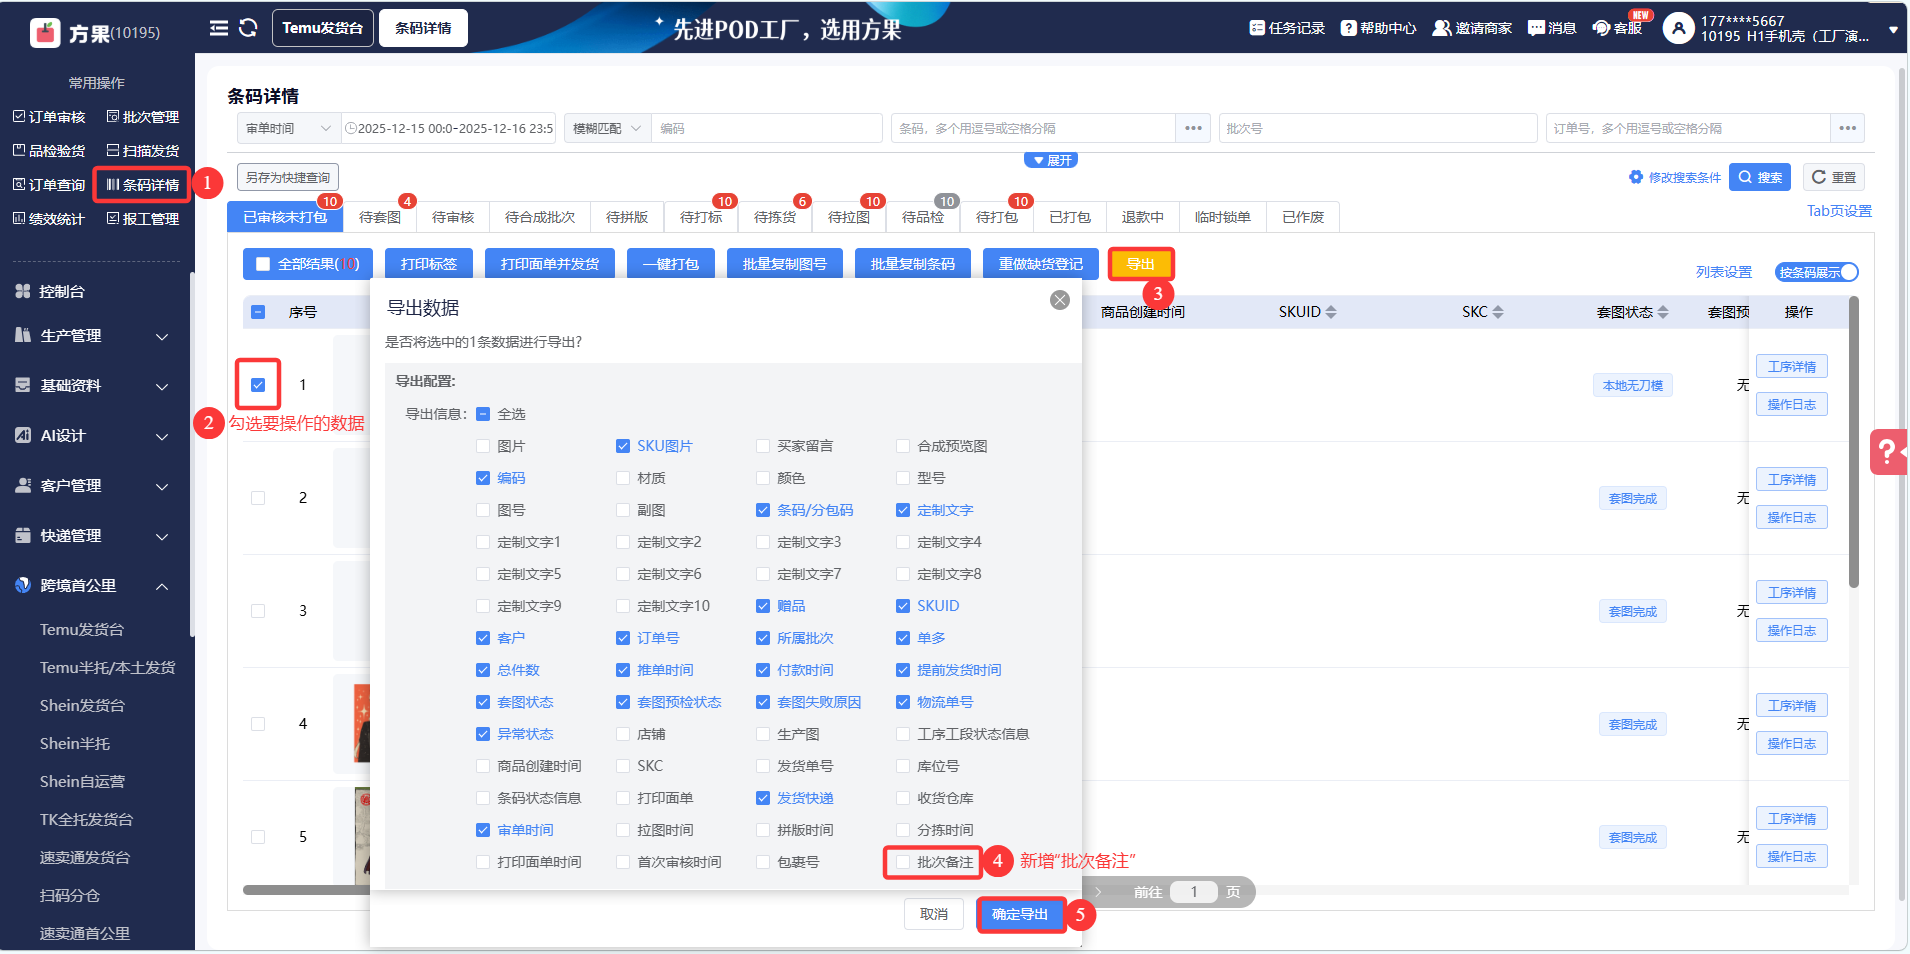Screen dimensions: 1910x954
Task: Click the refresh icon in the top bar
Action: coord(248,28)
